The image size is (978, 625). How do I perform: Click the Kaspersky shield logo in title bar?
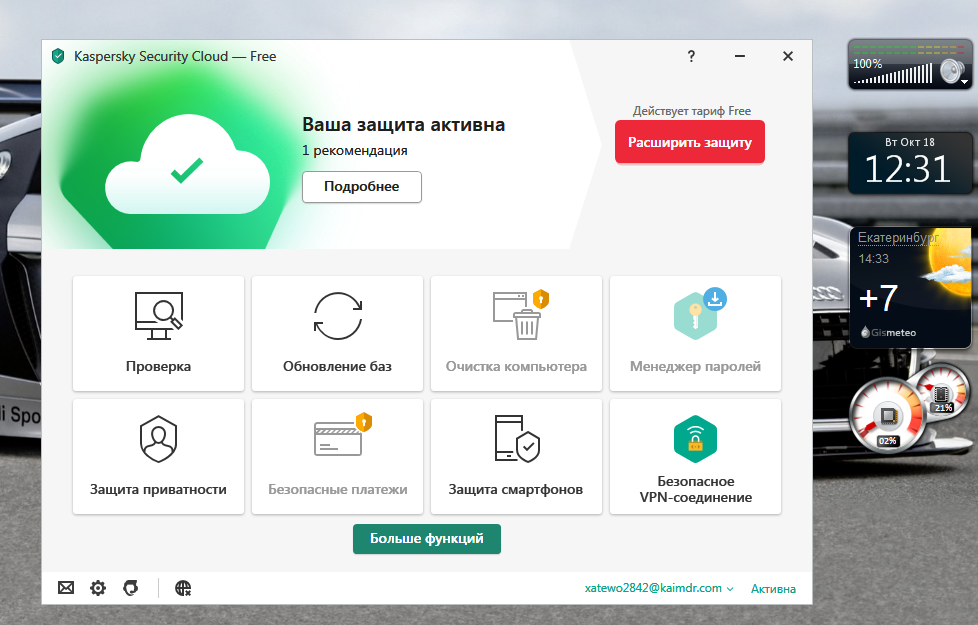pyautogui.click(x=58, y=56)
